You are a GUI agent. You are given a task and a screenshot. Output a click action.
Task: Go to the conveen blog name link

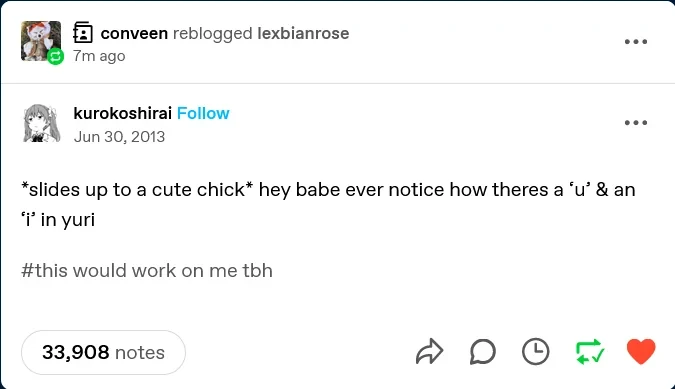click(134, 33)
